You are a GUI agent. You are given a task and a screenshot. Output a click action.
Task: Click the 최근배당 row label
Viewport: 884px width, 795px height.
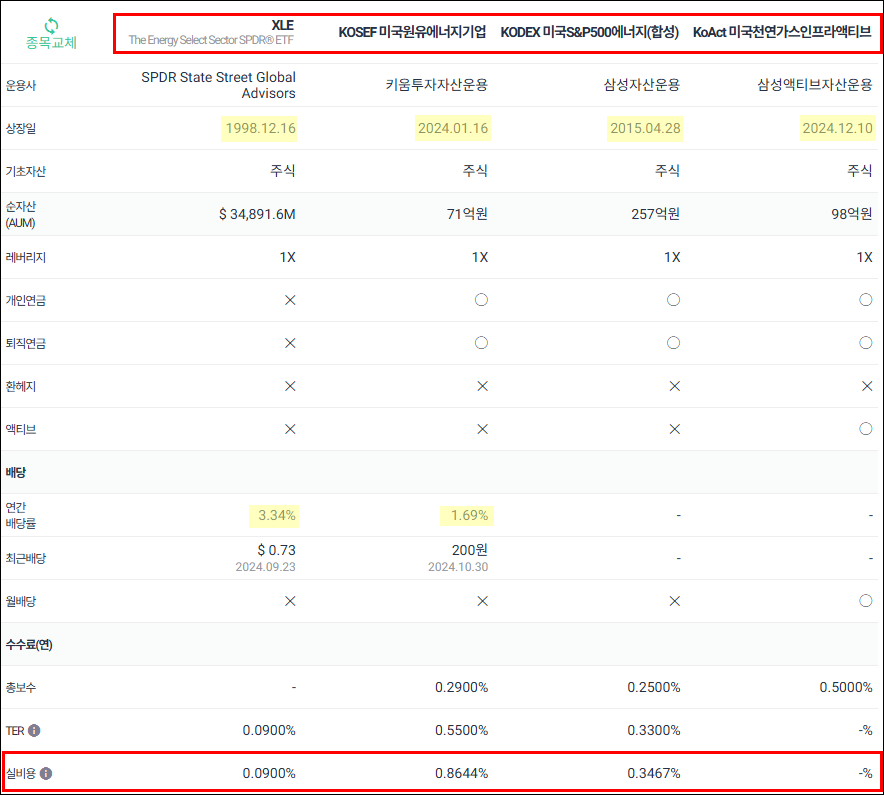25,558
